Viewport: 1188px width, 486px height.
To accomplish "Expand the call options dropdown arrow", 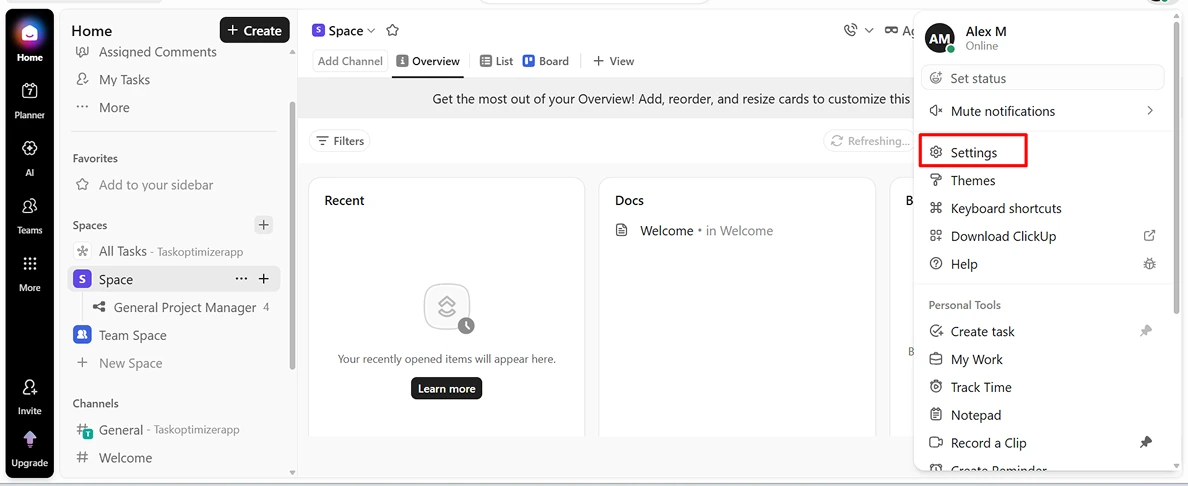I will pos(869,30).
